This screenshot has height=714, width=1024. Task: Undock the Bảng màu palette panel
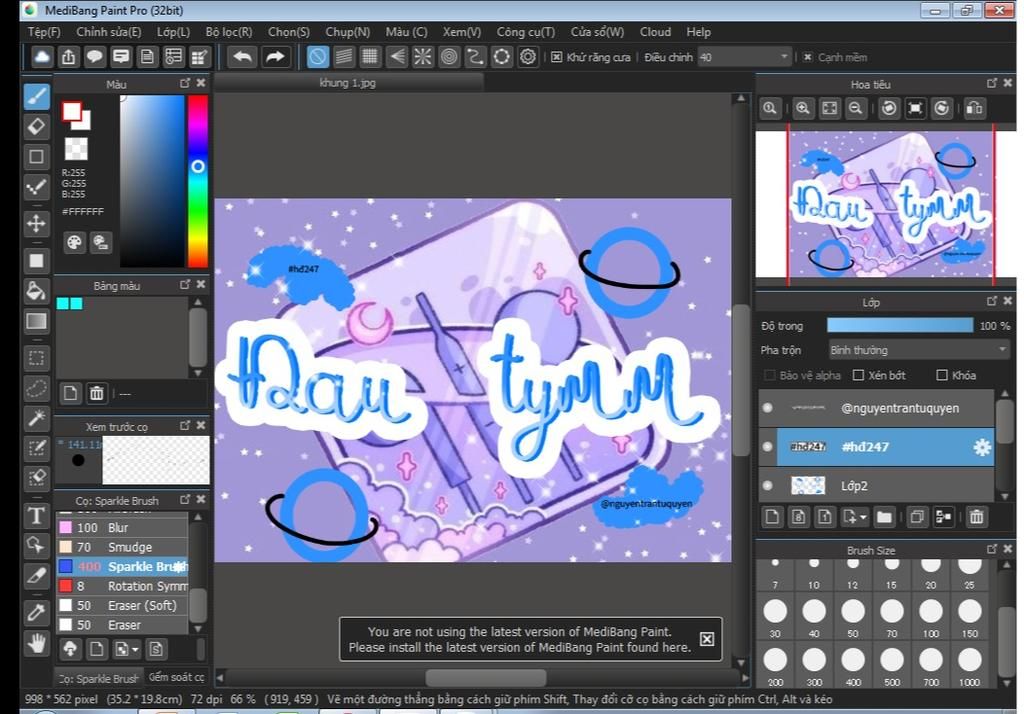[x=185, y=284]
